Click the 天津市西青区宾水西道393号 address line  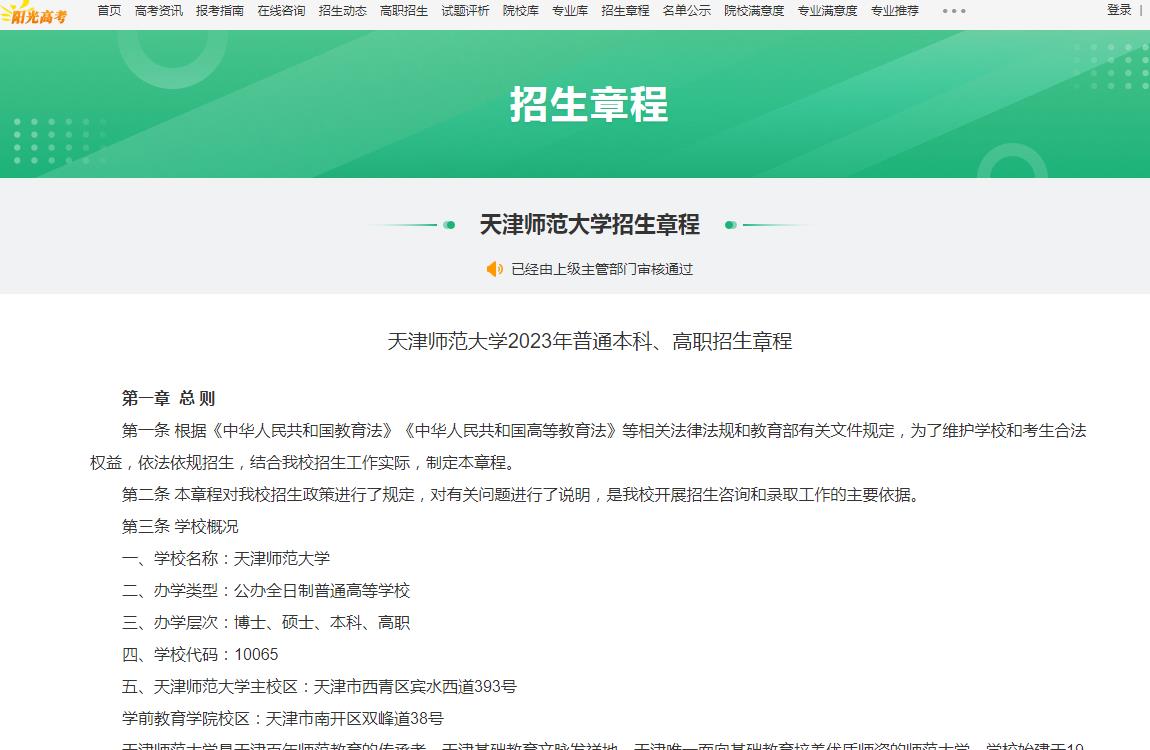(x=319, y=686)
